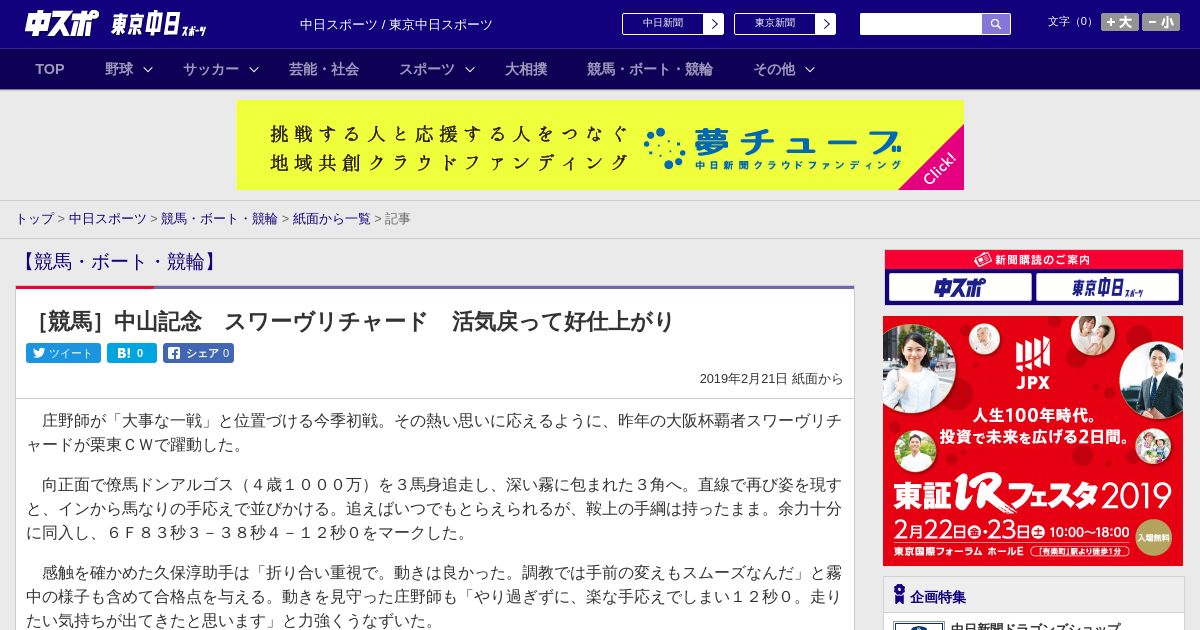This screenshot has width=1200, height=630.
Task: Increase font size with +大 button
Action: tap(1120, 22)
